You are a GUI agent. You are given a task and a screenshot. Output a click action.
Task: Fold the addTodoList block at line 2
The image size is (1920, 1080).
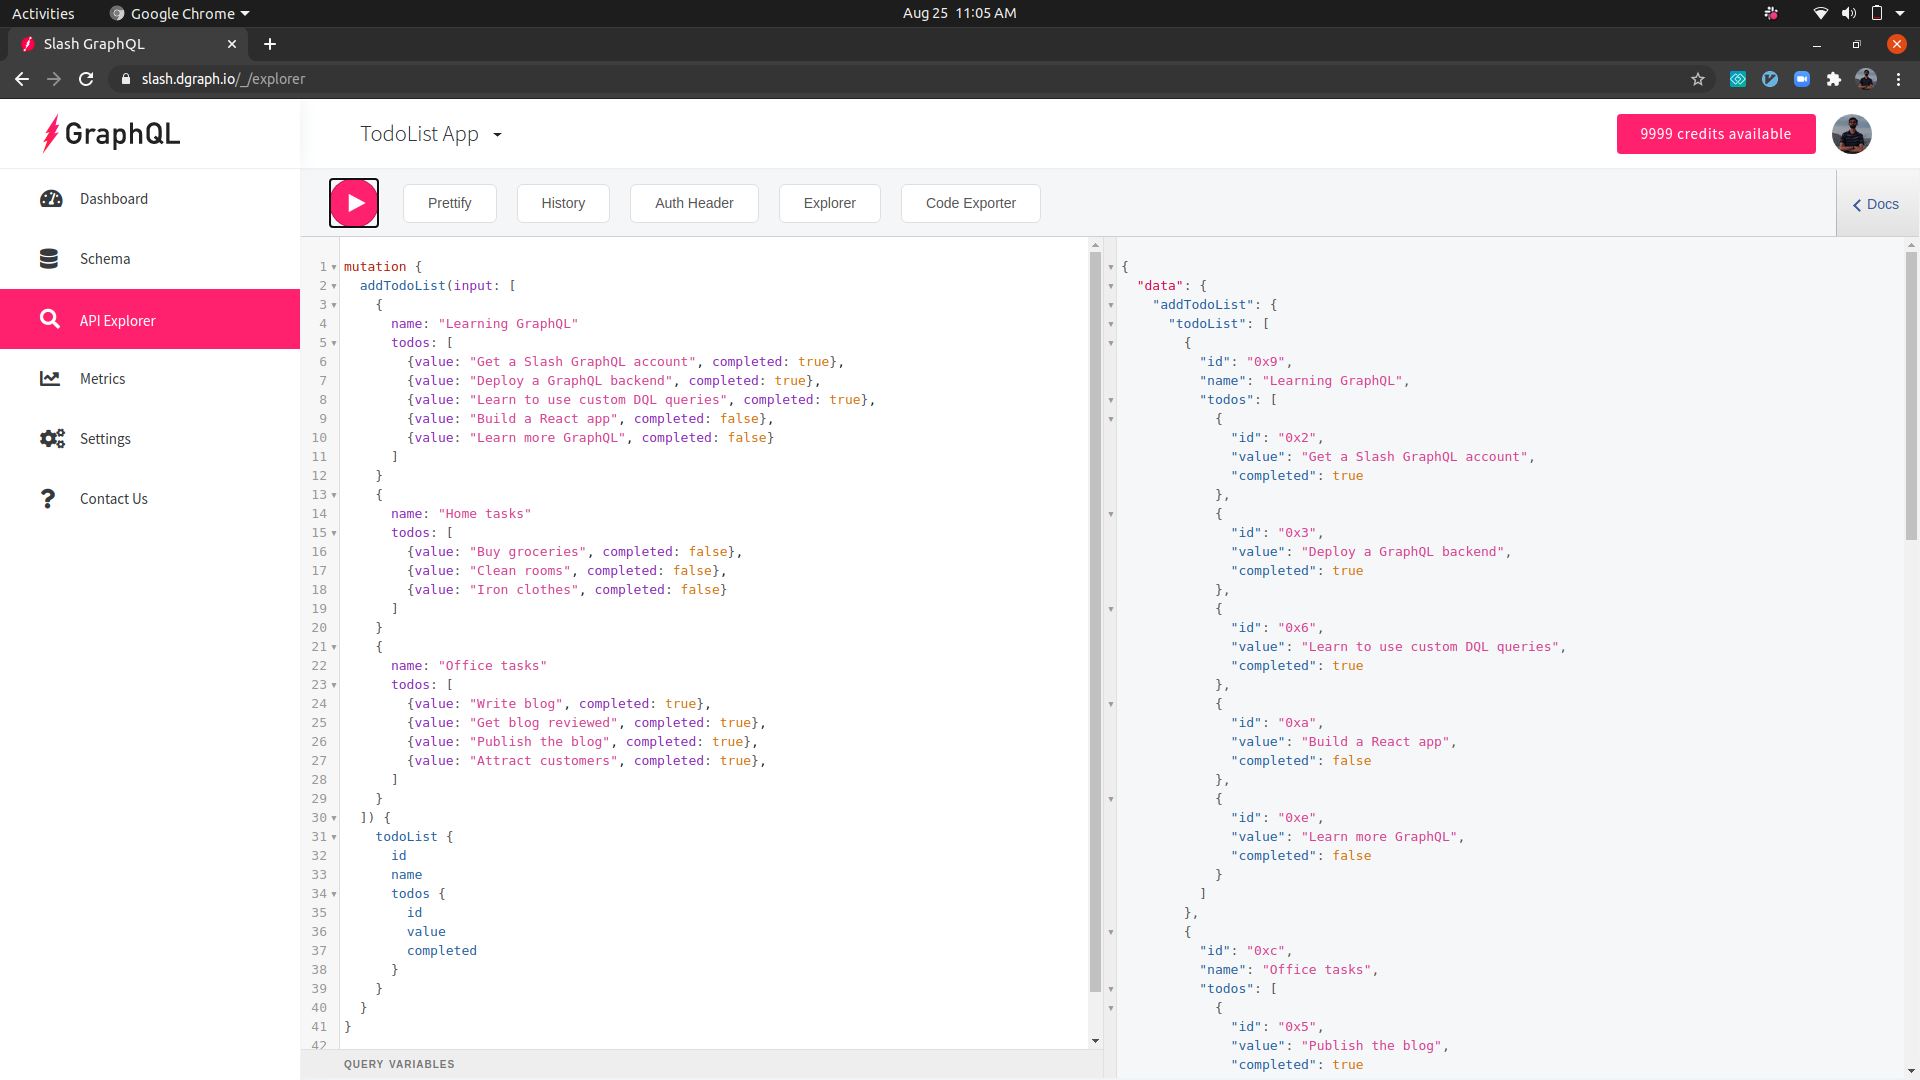[x=334, y=286]
